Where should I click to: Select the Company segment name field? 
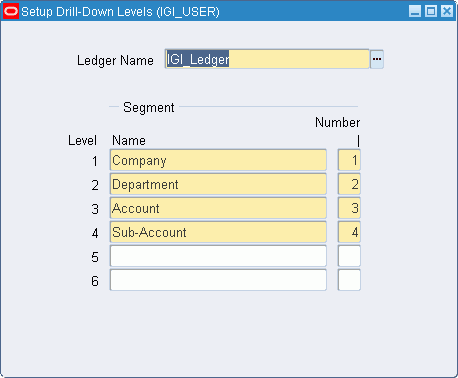[218, 160]
